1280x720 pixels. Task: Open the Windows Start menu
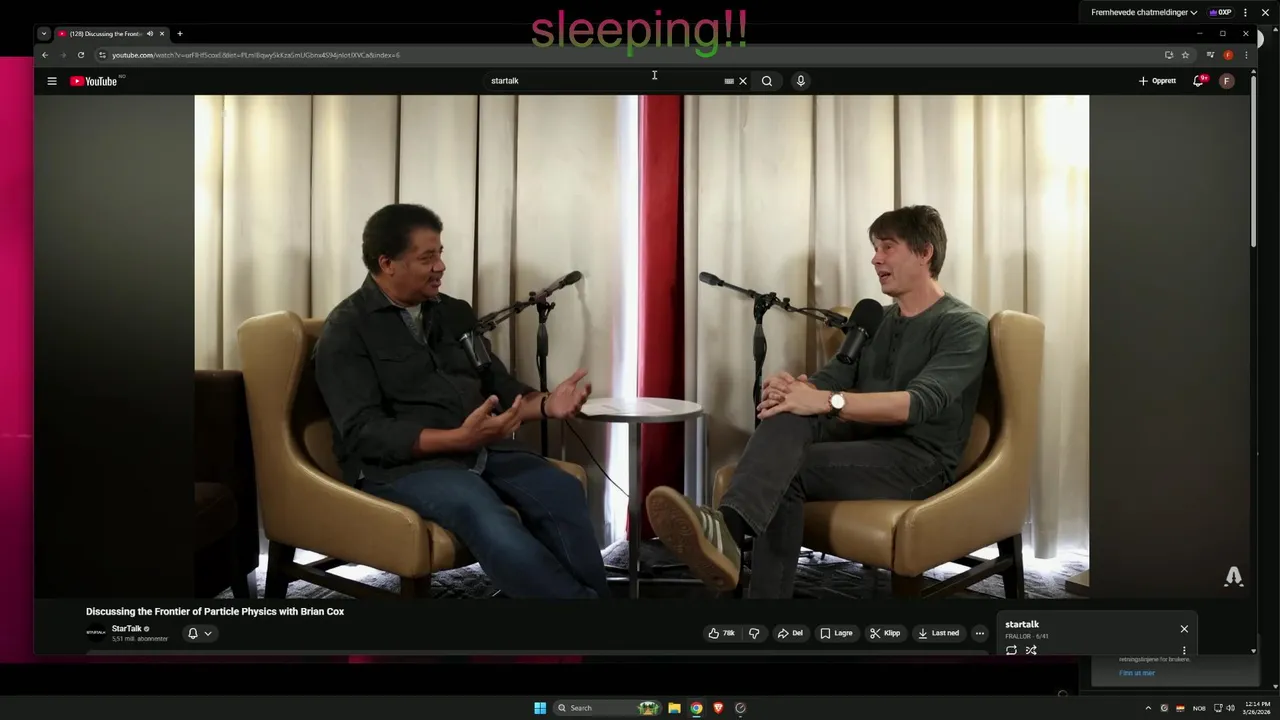click(540, 708)
